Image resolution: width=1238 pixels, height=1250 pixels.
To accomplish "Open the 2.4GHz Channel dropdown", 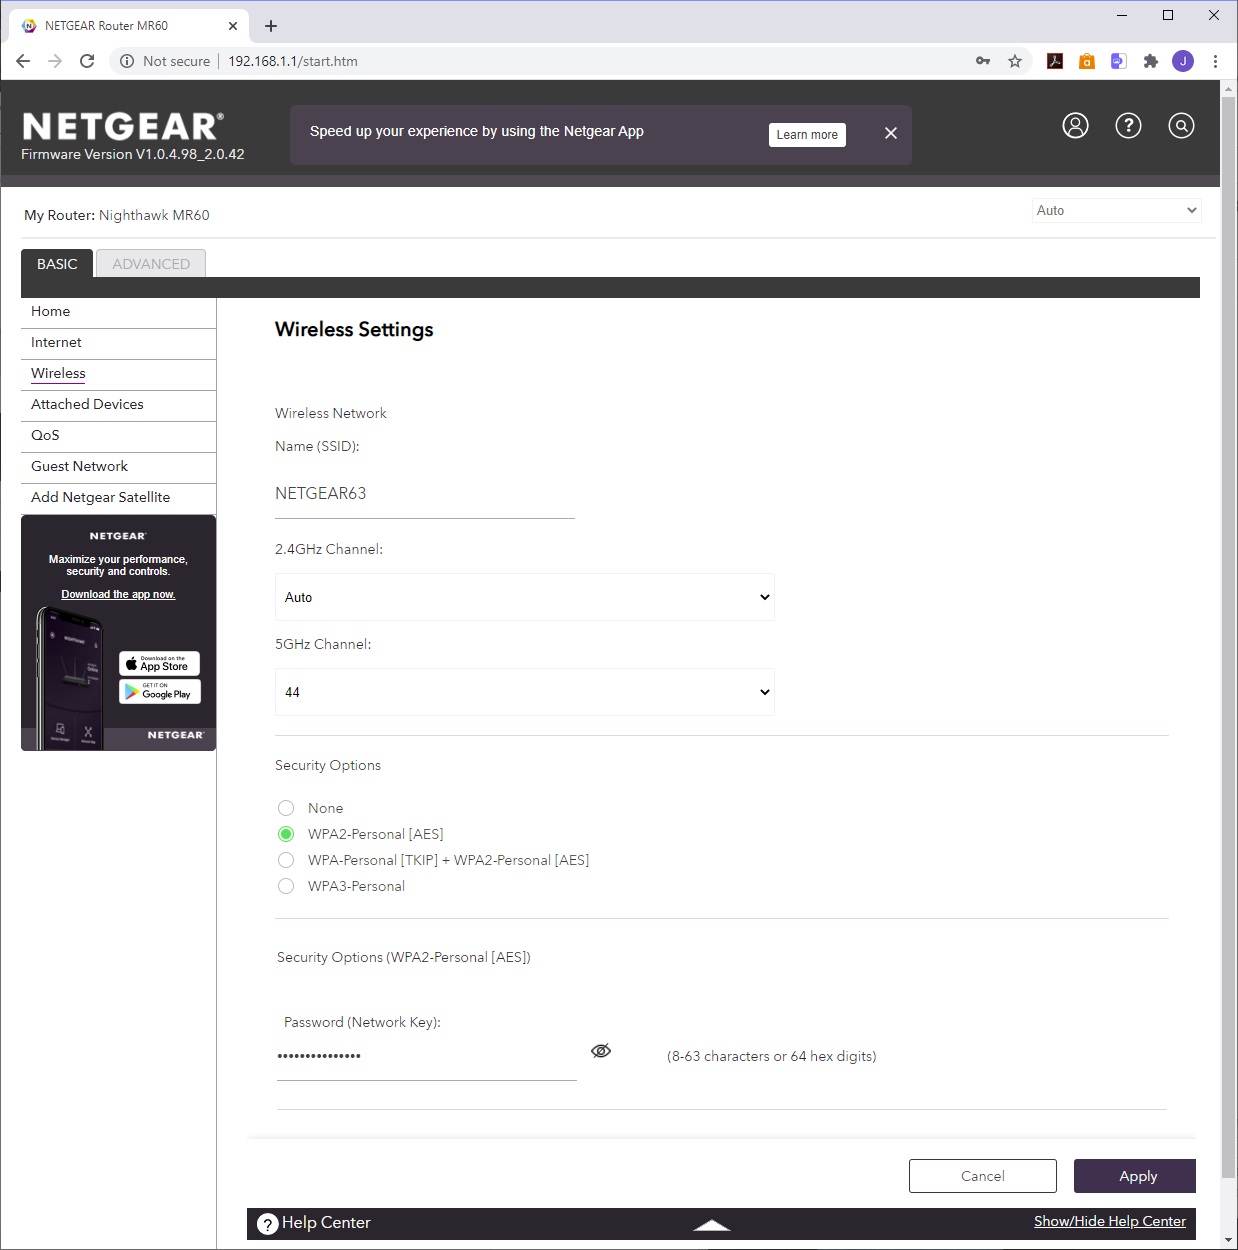I will point(525,597).
